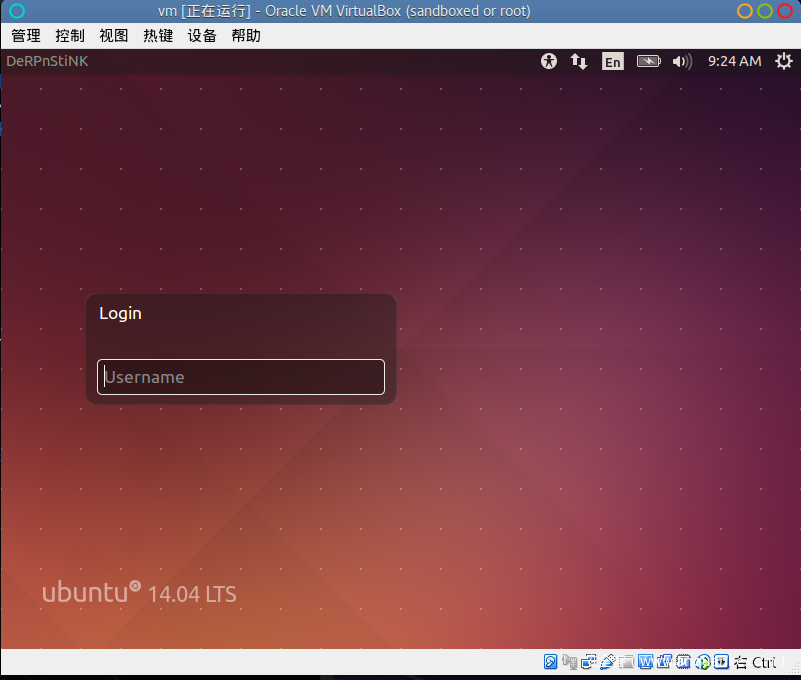
Task: Click the Login heading text
Action: pos(120,314)
